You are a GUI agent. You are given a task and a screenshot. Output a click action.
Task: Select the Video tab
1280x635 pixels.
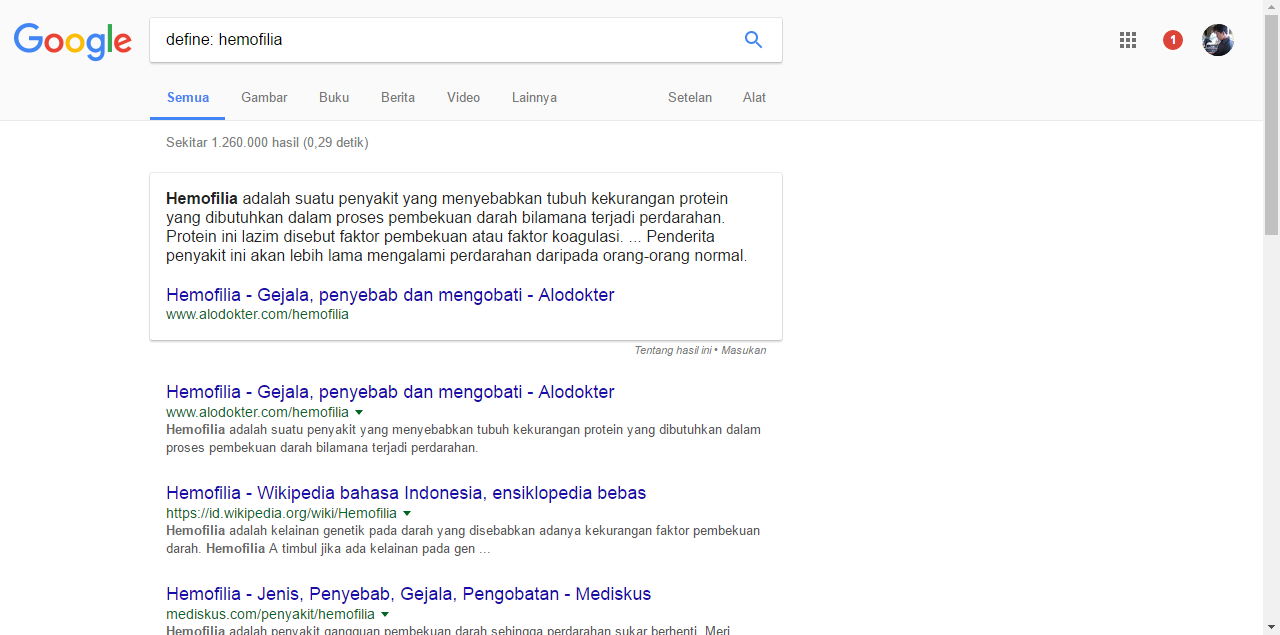[x=463, y=97]
